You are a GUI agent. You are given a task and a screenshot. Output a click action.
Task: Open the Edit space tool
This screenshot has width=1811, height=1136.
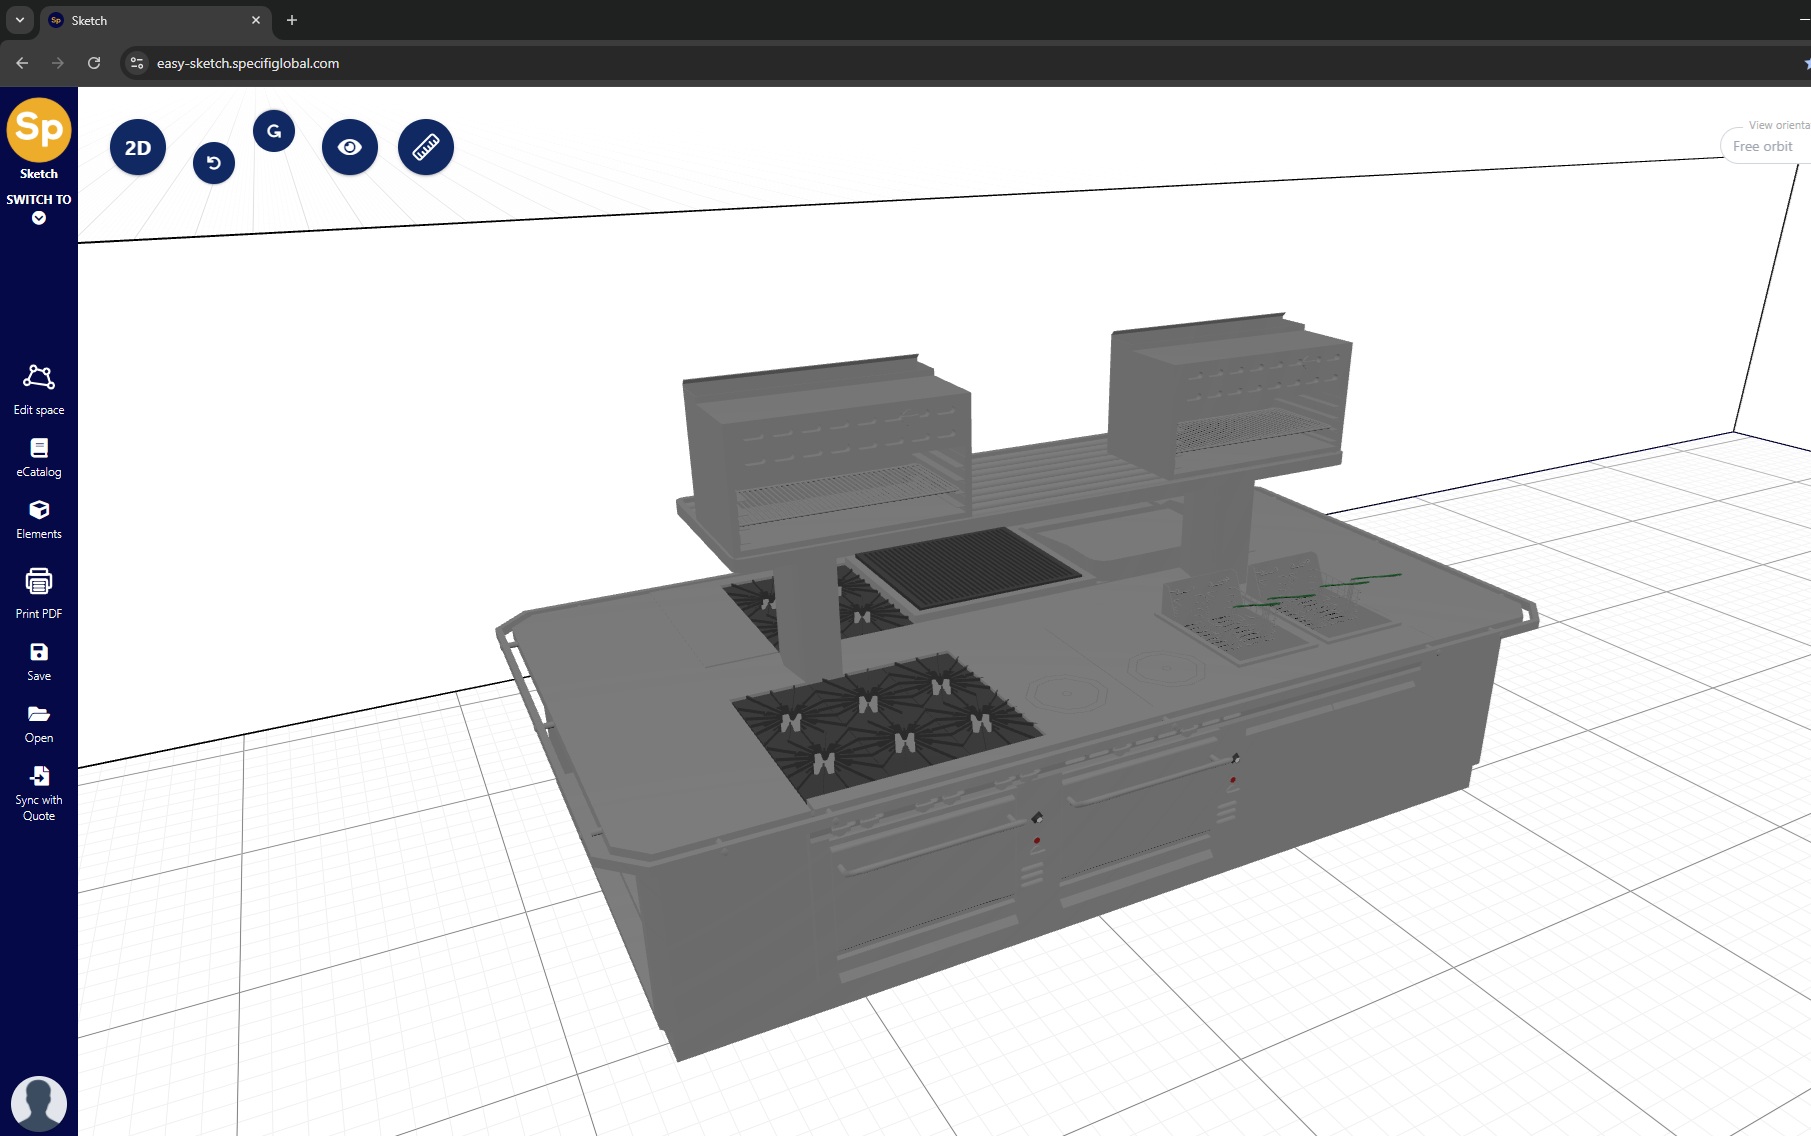click(x=39, y=389)
